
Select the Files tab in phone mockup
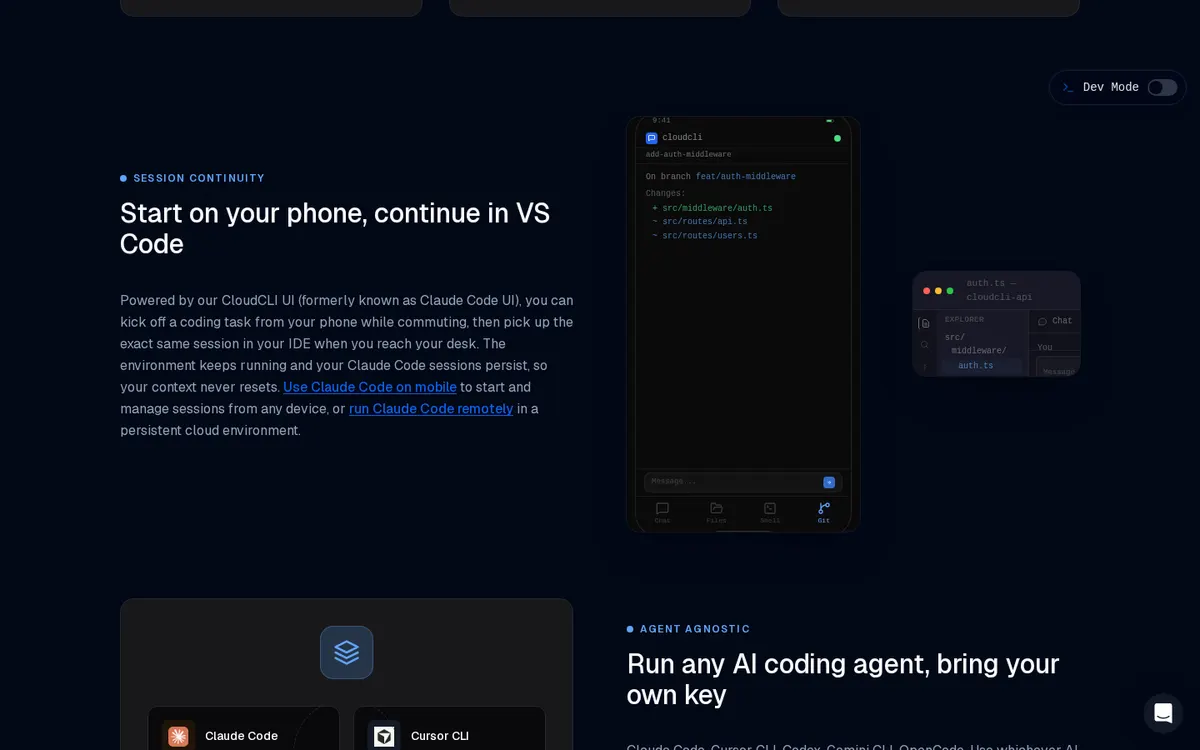click(716, 512)
